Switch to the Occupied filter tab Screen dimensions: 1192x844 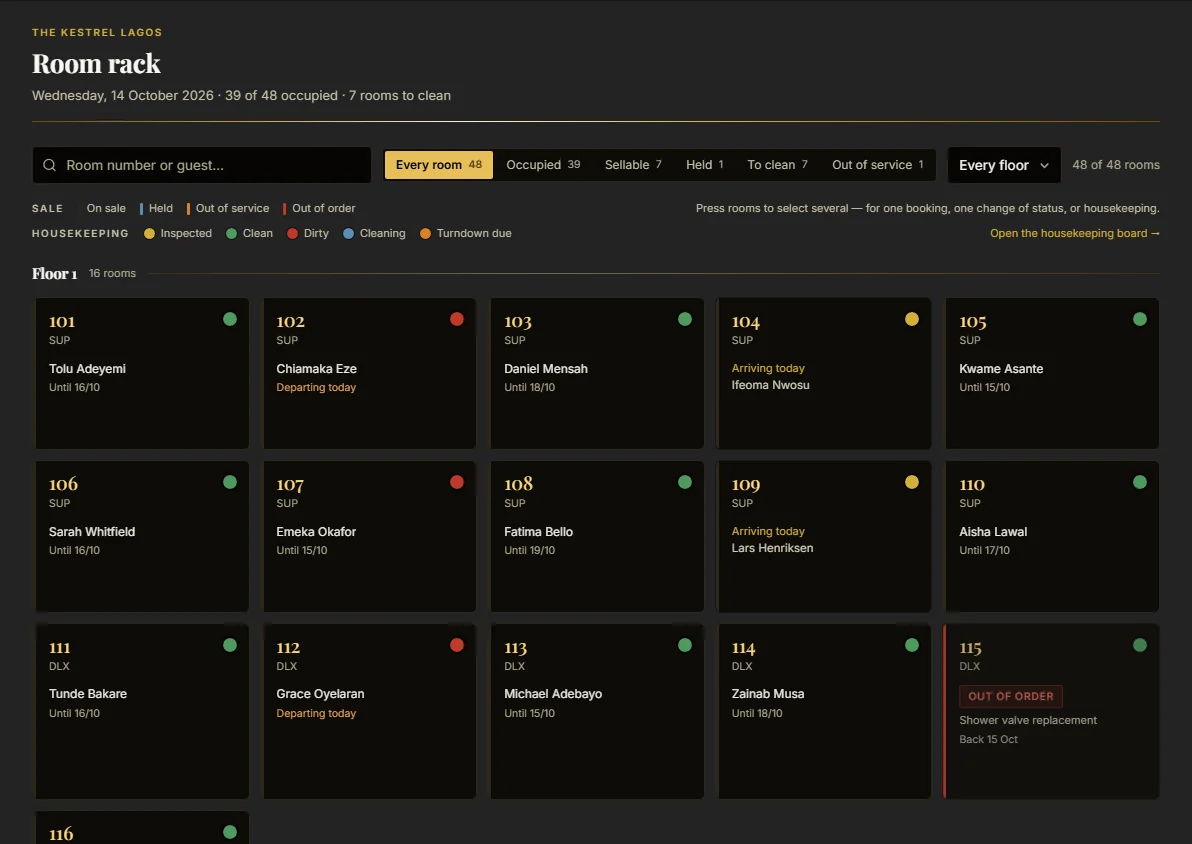point(543,165)
